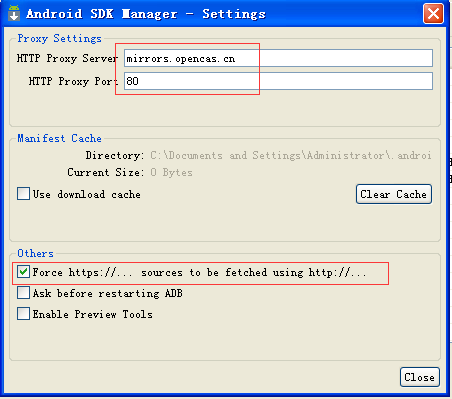The width and height of the screenshot is (452, 399).
Task: Click the 'Manifest Cache' group heading
Action: [x=59, y=138]
